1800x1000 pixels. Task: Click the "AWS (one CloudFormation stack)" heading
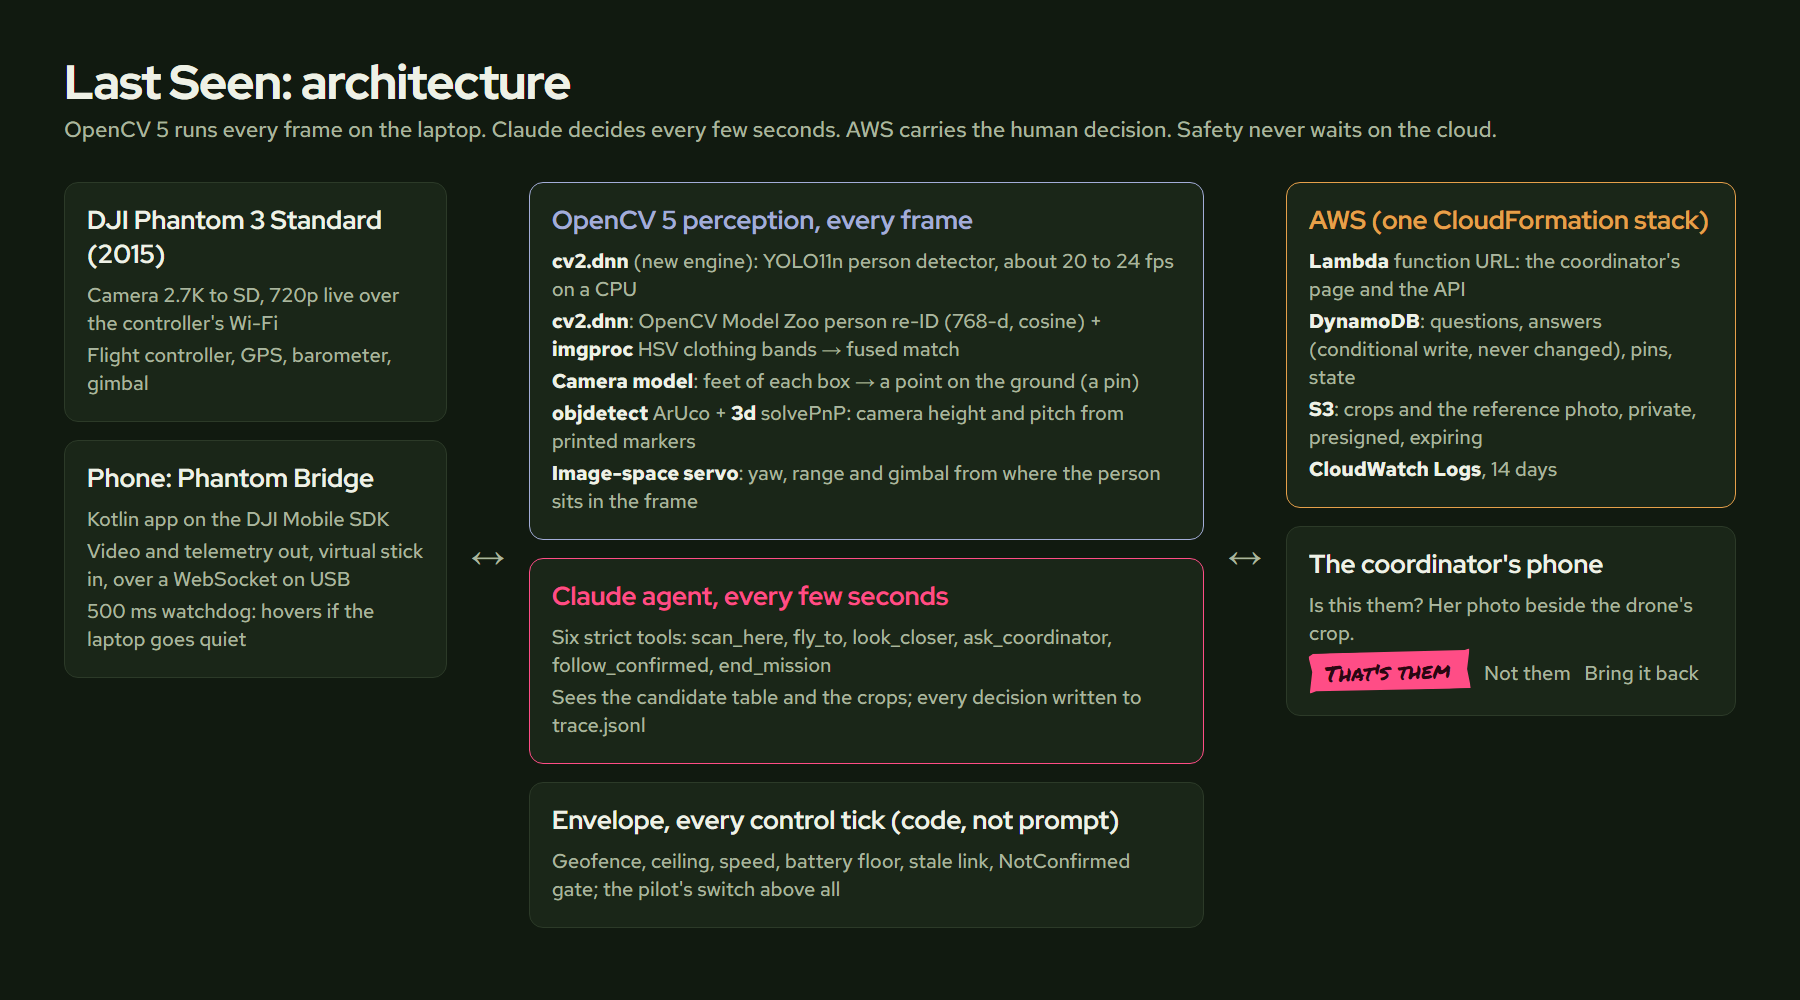(1509, 220)
